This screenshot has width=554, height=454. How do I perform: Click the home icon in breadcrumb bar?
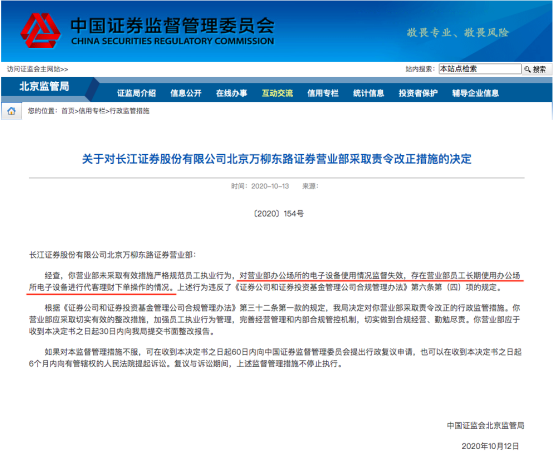coord(11,111)
